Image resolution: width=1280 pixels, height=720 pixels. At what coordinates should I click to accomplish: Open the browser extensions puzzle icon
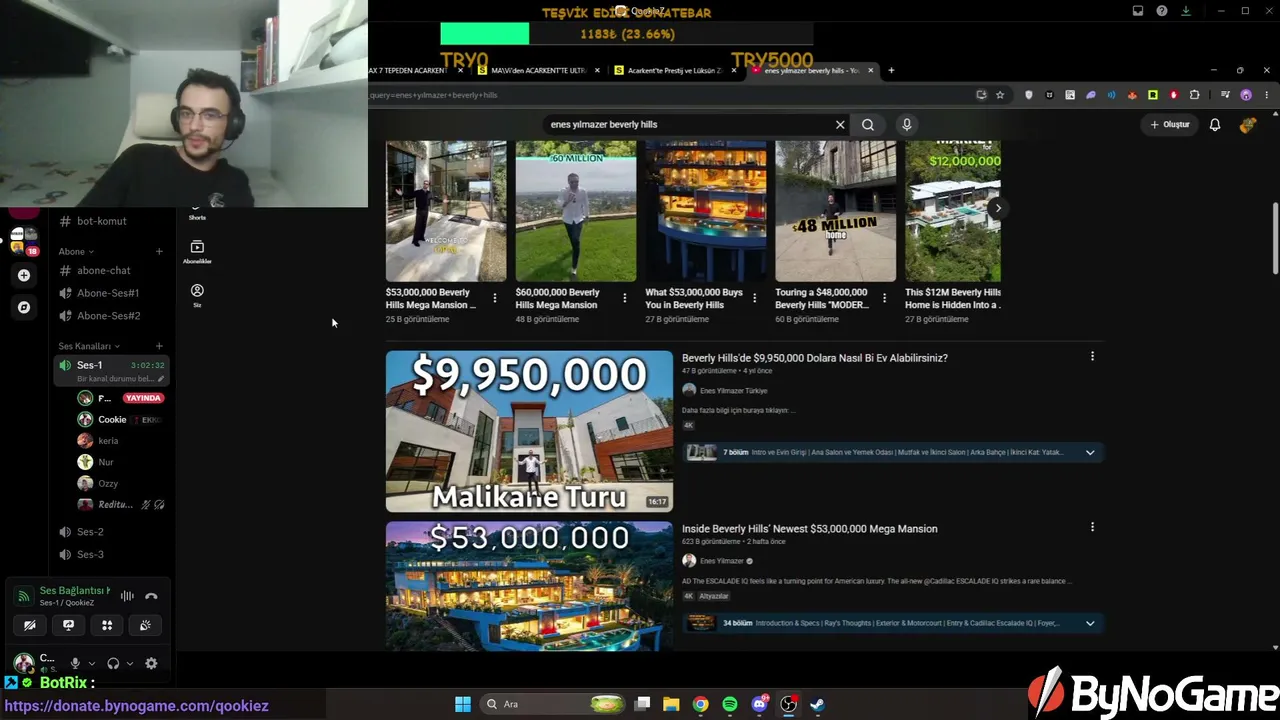[1194, 95]
